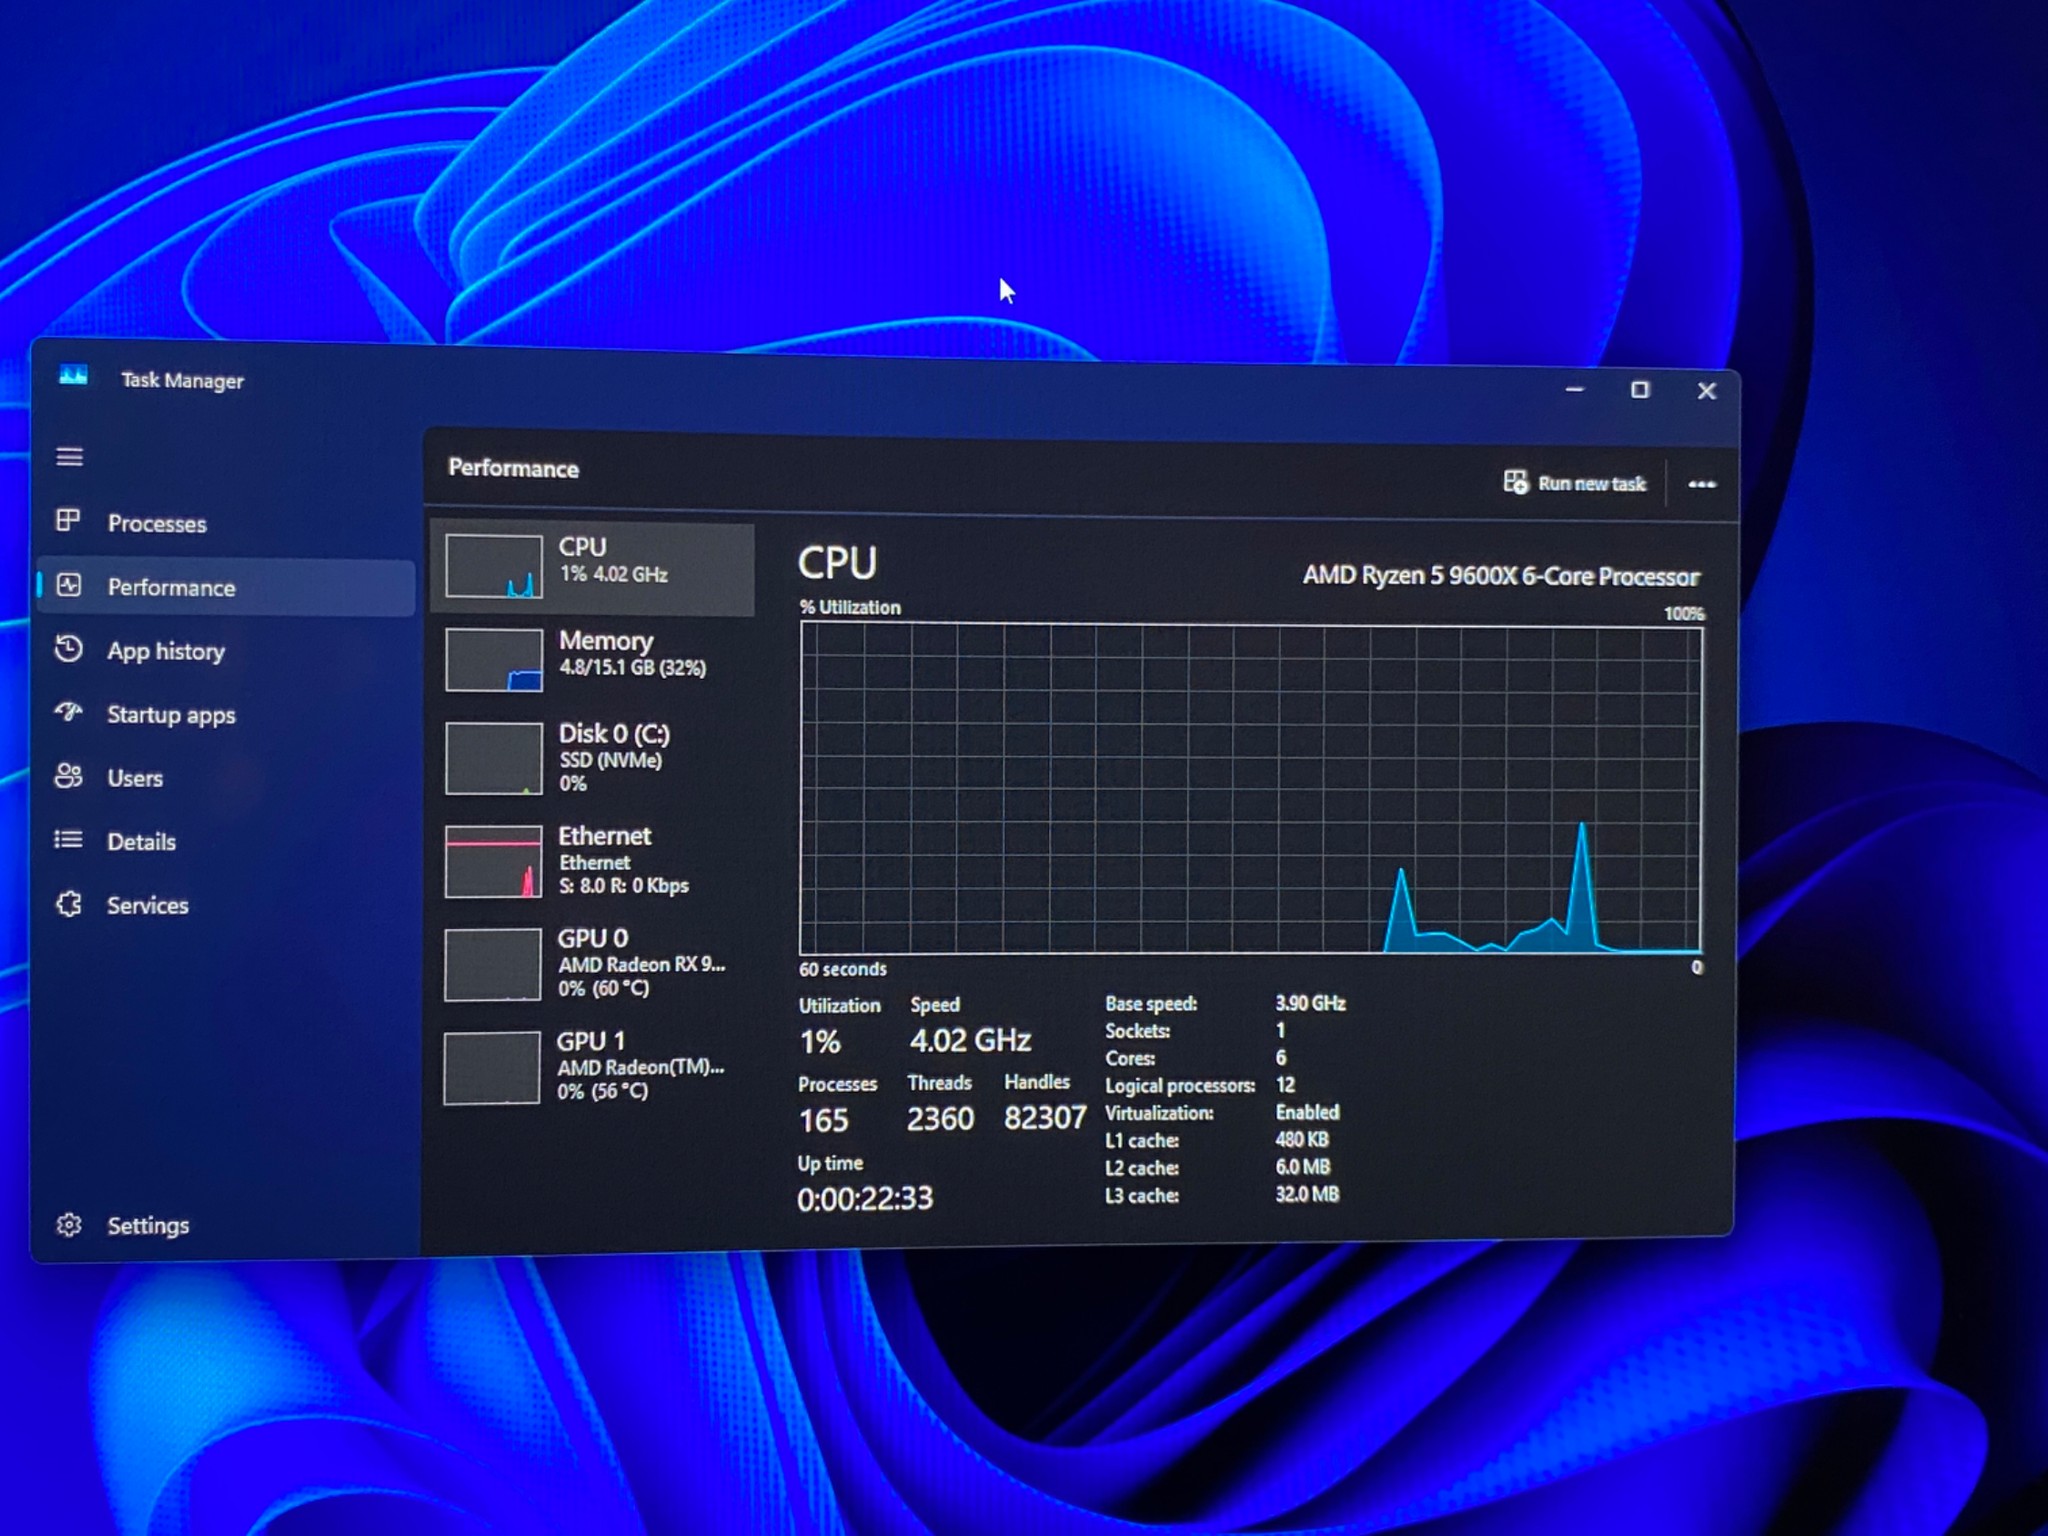The height and width of the screenshot is (1536, 2048).
Task: Click the Logical processors value 12
Action: (x=1285, y=1085)
